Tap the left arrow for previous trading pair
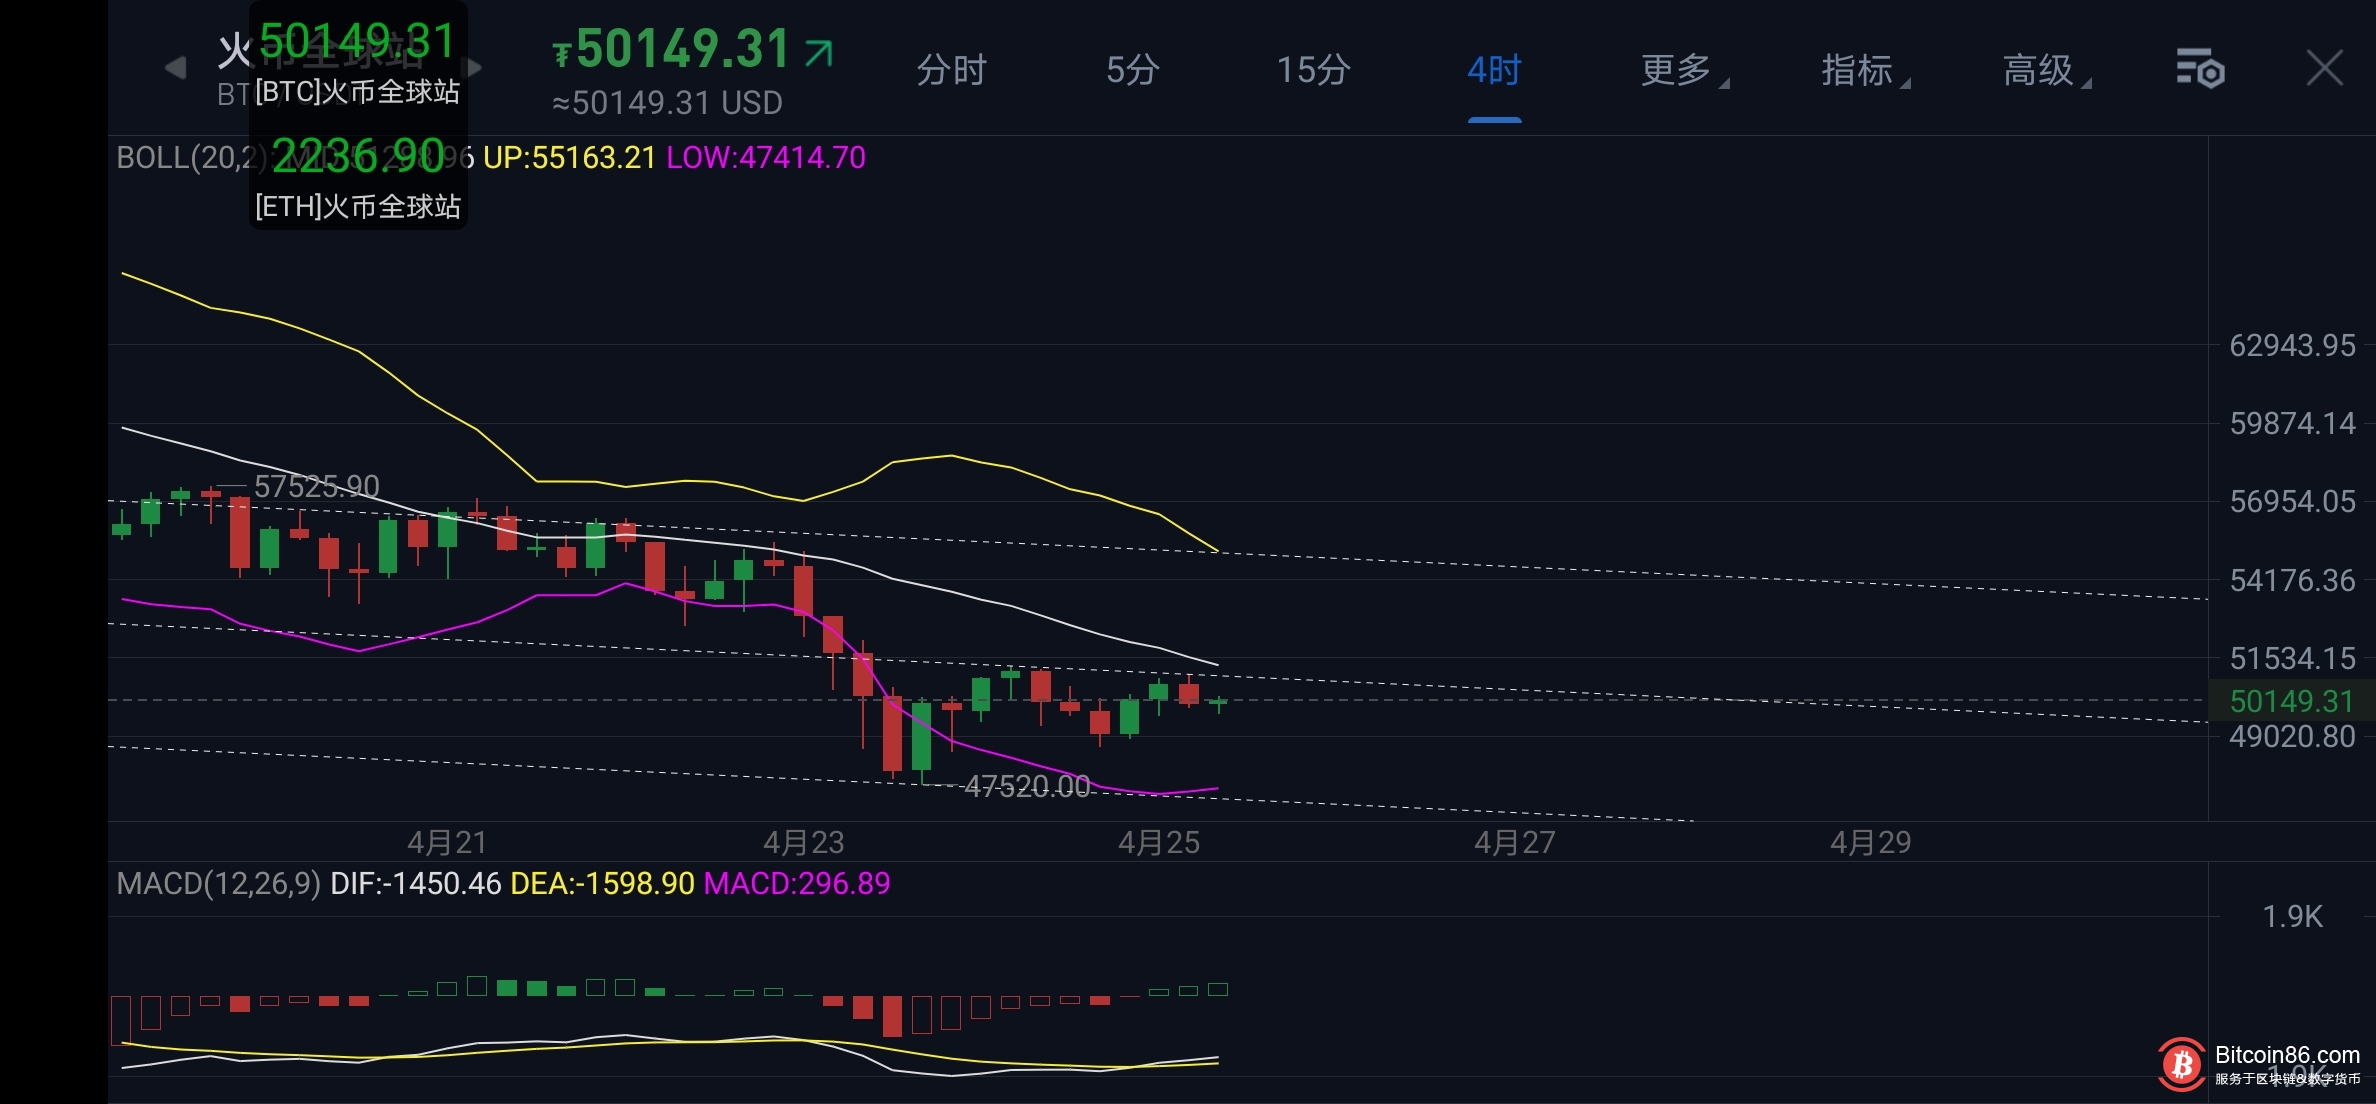This screenshot has width=2376, height=1104. tap(176, 68)
